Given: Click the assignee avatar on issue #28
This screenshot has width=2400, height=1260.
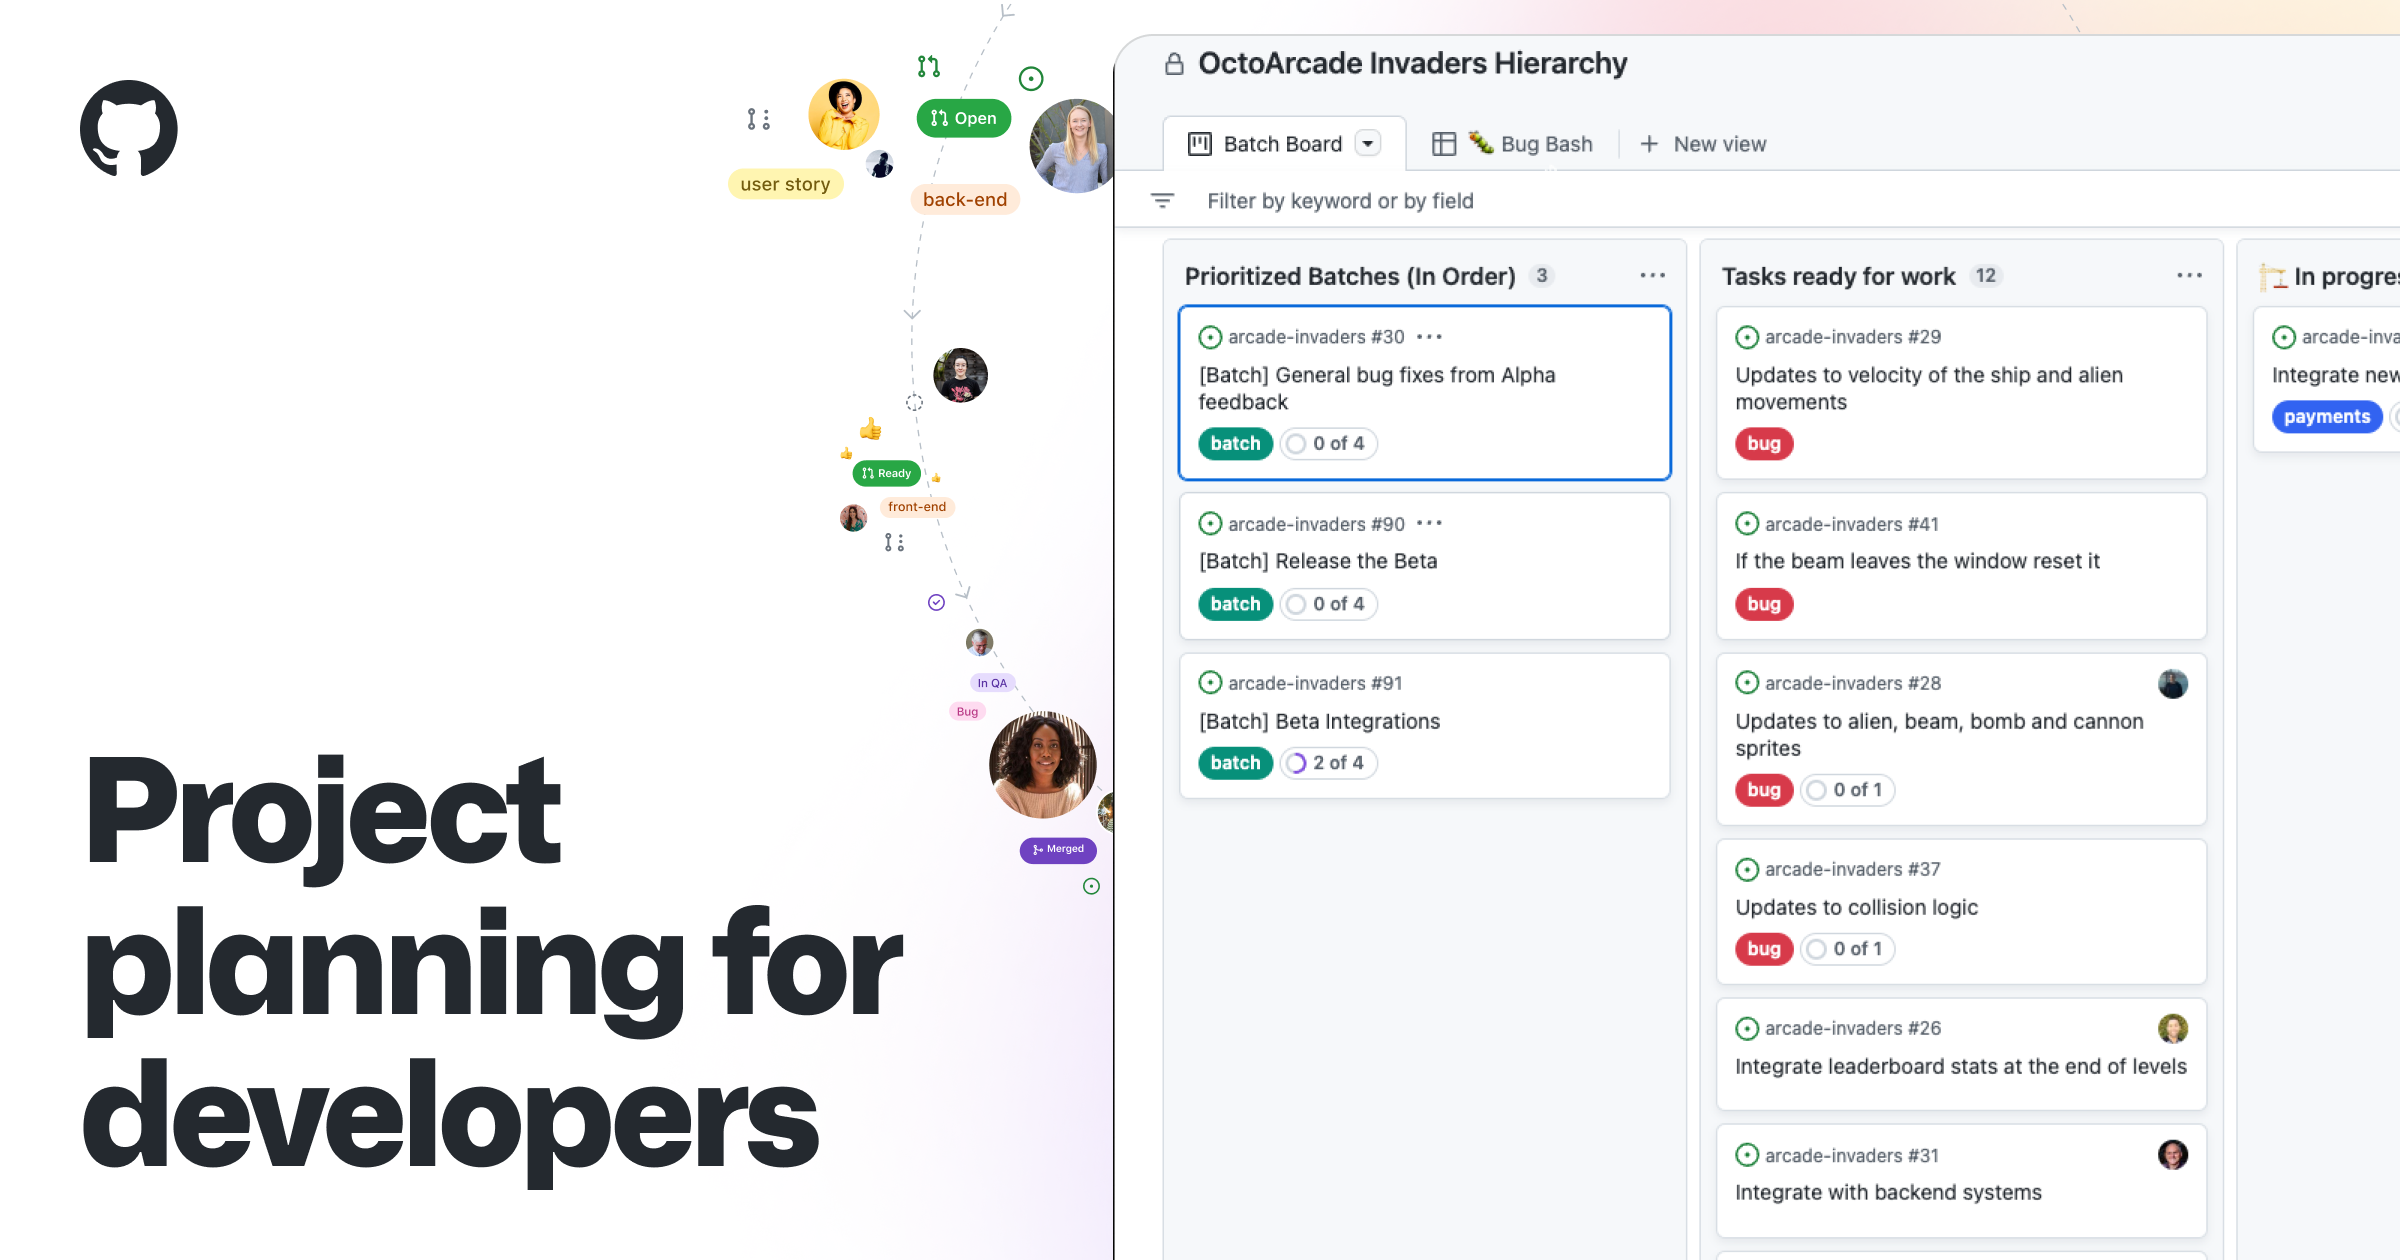Looking at the screenshot, I should coord(2172,684).
